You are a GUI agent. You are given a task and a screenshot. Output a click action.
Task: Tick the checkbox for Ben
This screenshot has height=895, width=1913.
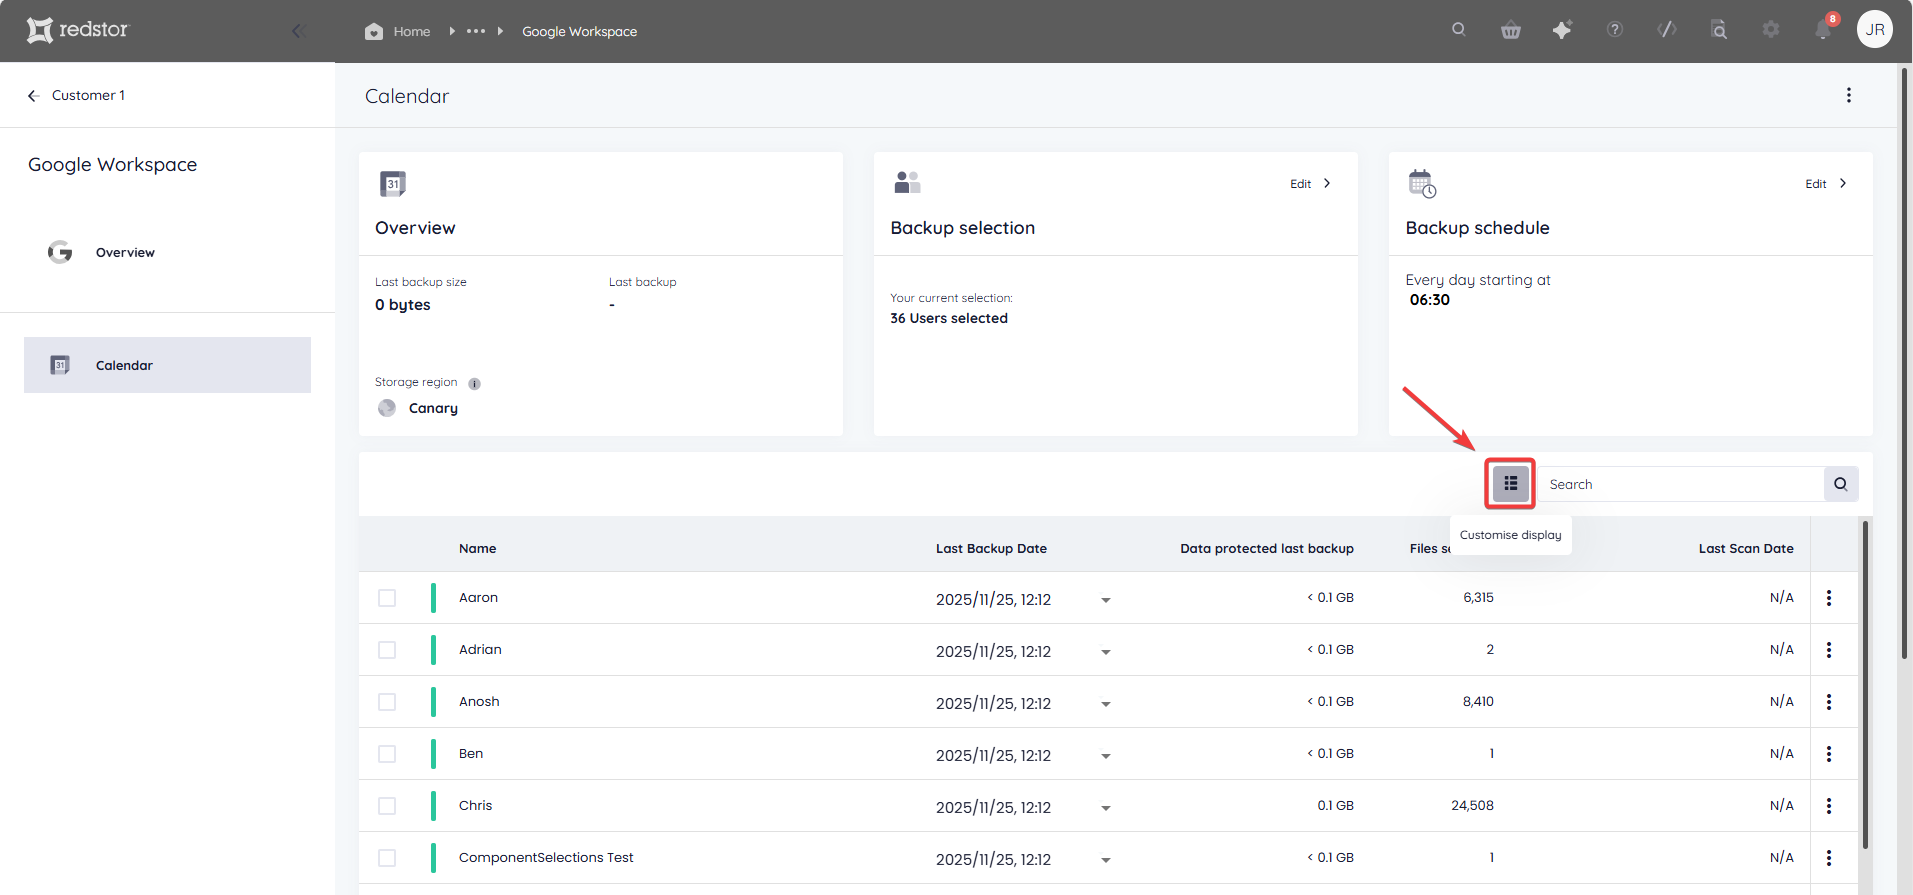point(387,754)
